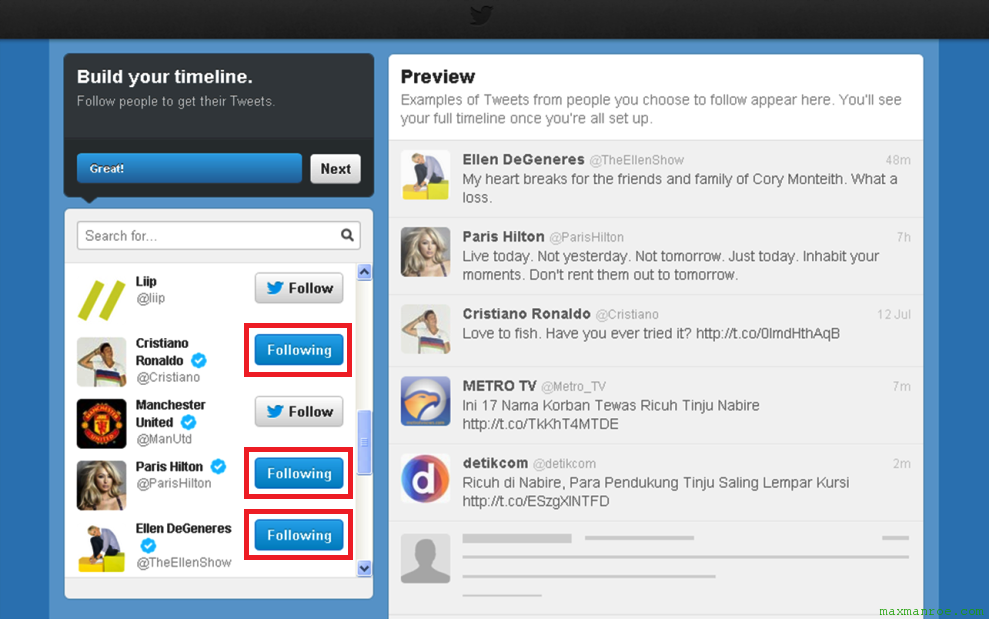Unfollow Ellen DeGeneres
Screen dimensions: 989x619
[297, 534]
